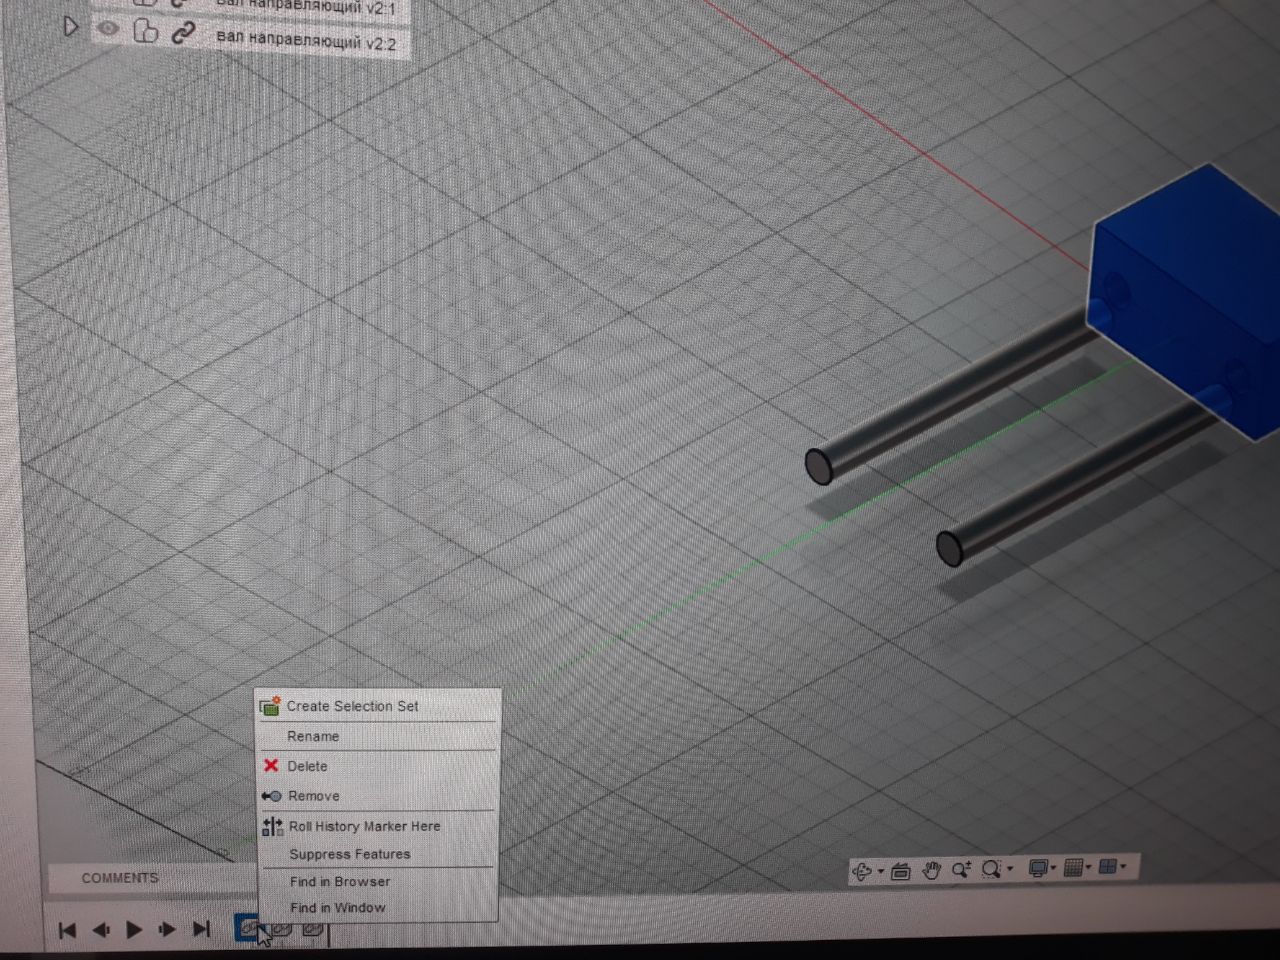
Task: Open the Grid and Snaps dropdown arrow
Action: coord(1089,867)
